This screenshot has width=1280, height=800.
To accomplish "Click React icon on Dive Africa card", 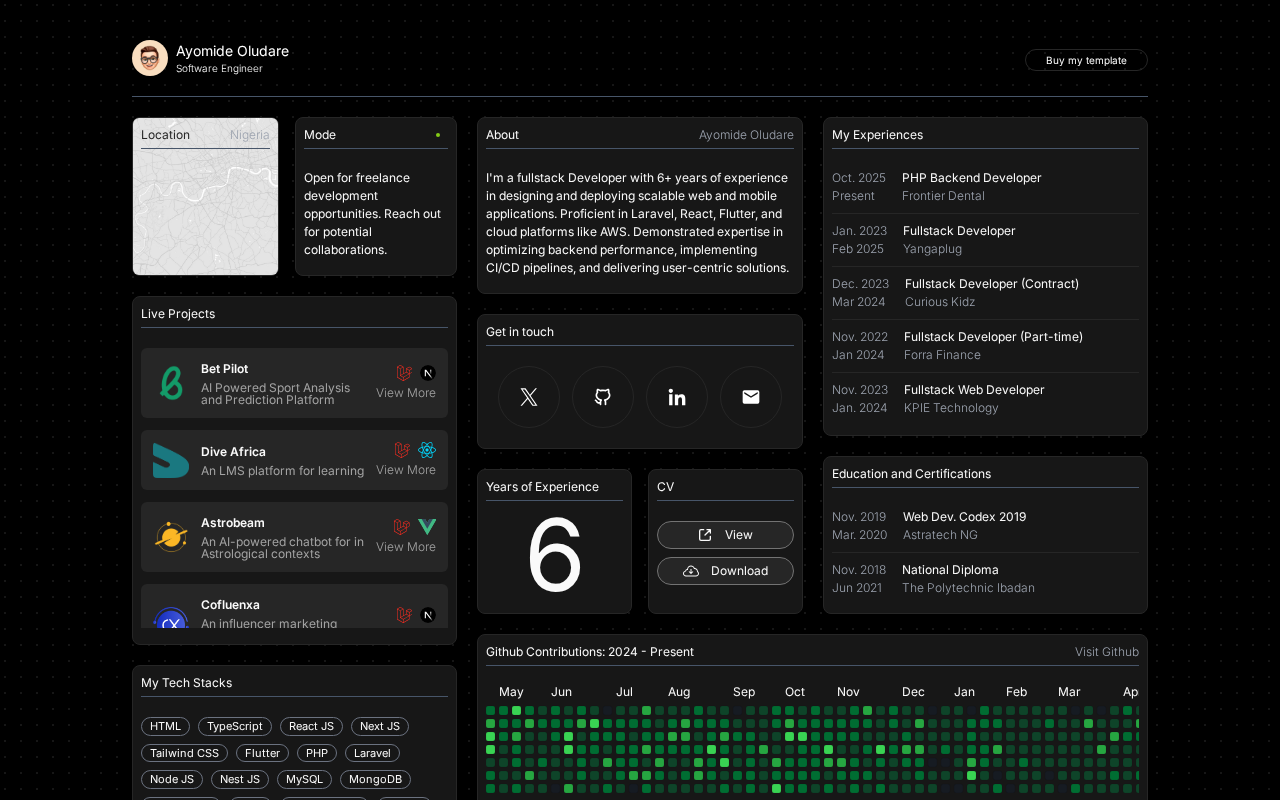I will click(x=427, y=450).
